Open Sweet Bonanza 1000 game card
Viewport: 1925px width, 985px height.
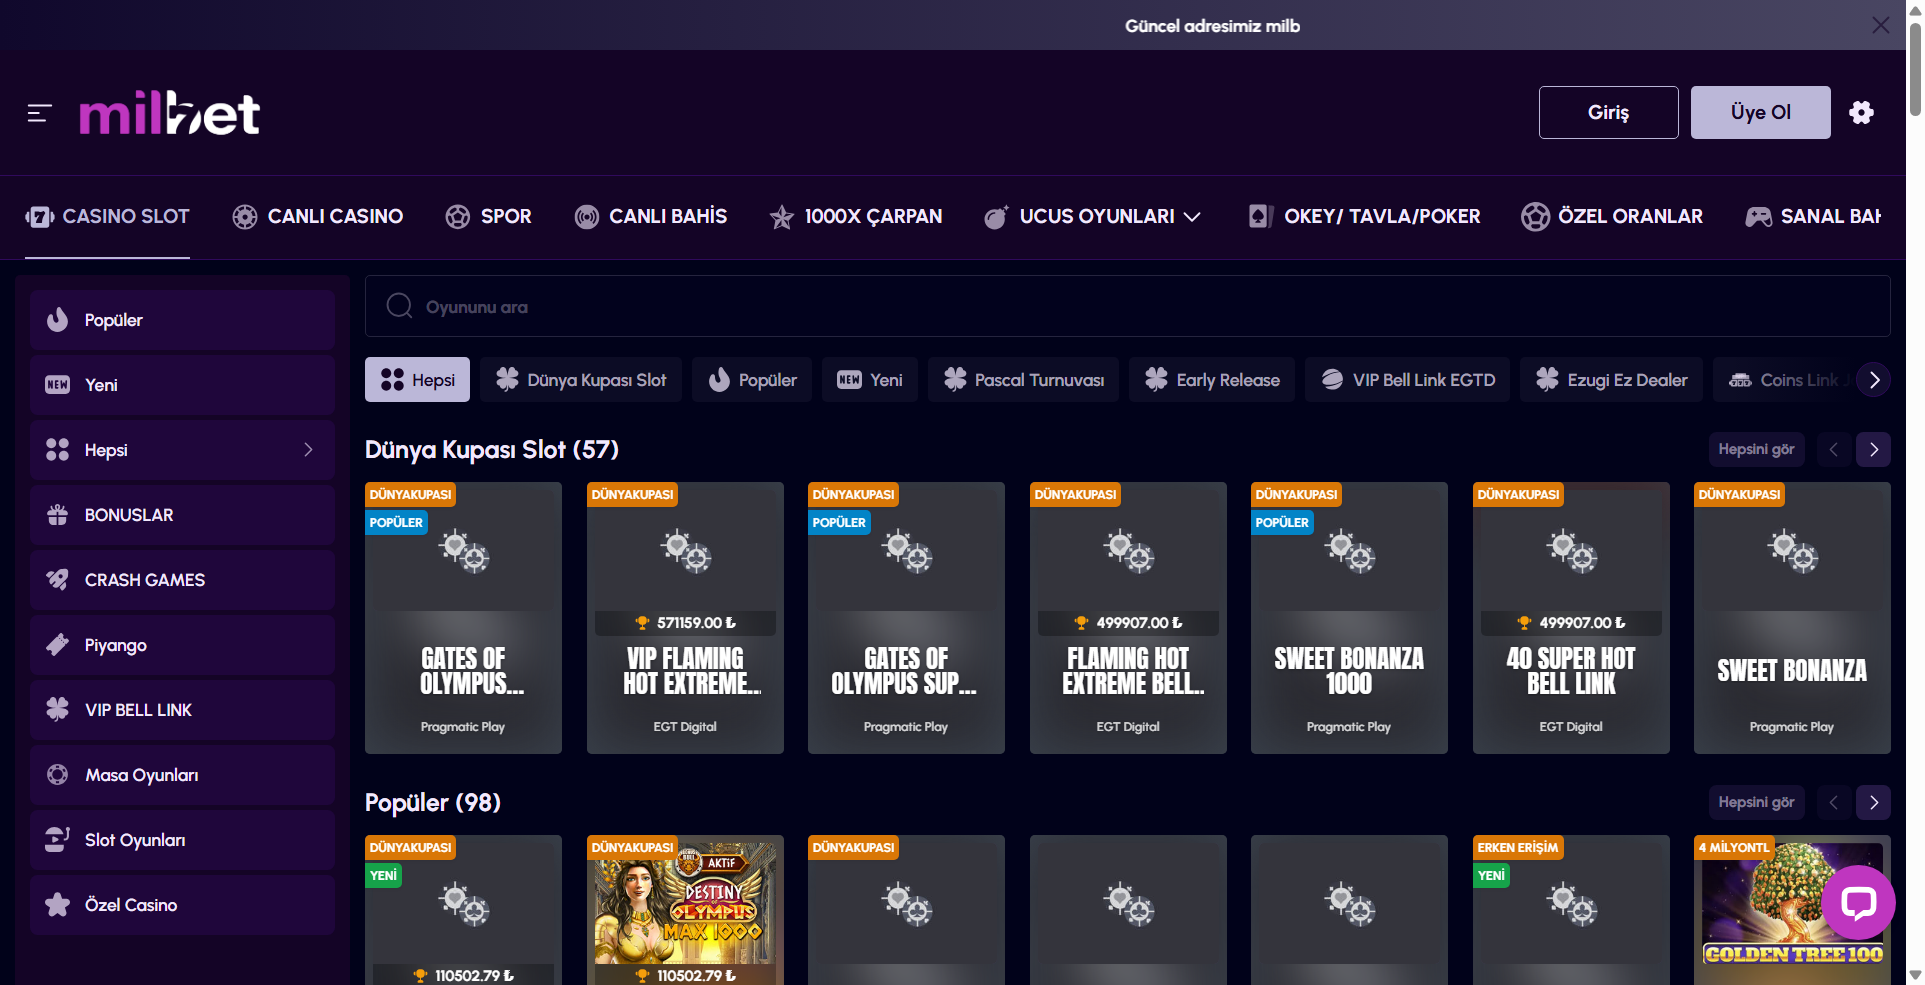1349,618
